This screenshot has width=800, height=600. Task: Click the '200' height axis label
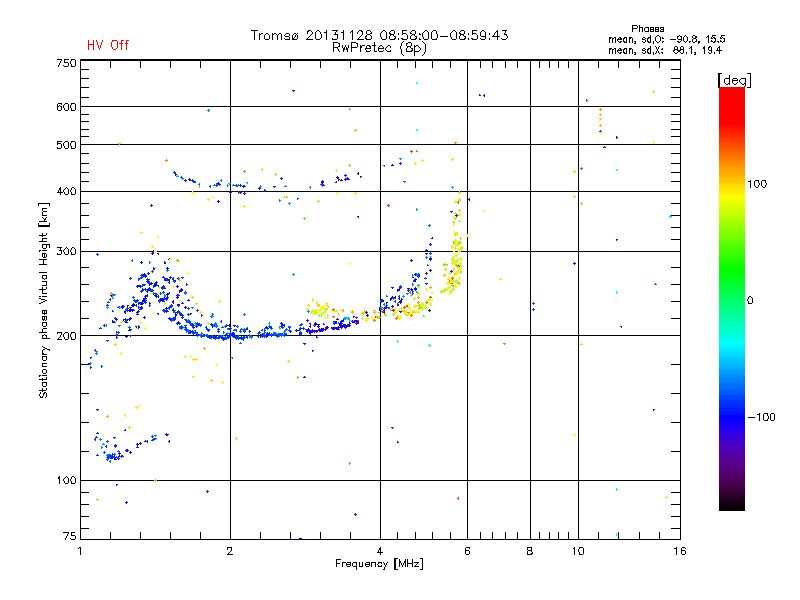66,336
